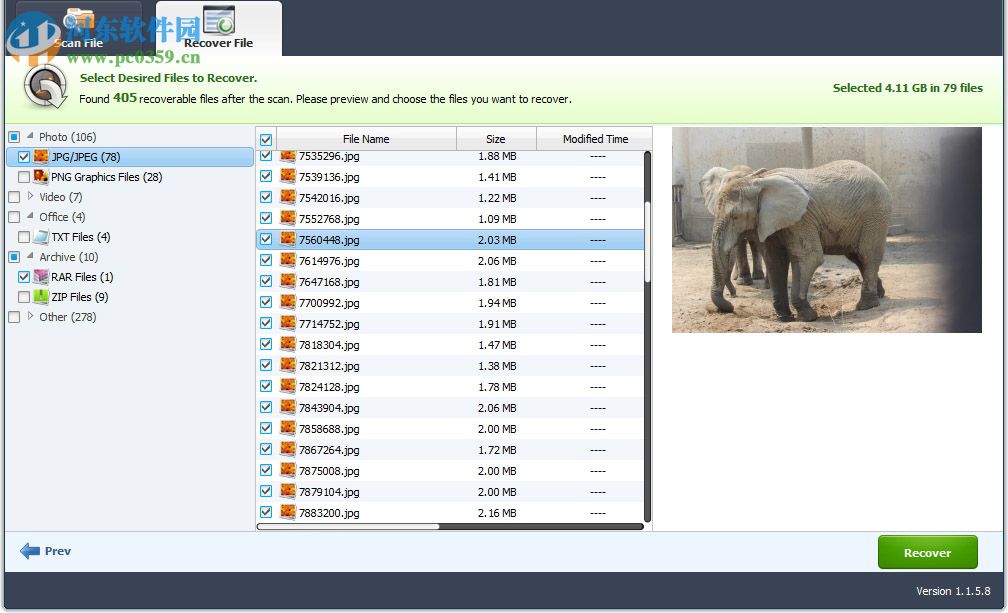The image size is (1008, 613).
Task: Click the image icon beside 7535296.jpg
Action: pyautogui.click(x=288, y=155)
